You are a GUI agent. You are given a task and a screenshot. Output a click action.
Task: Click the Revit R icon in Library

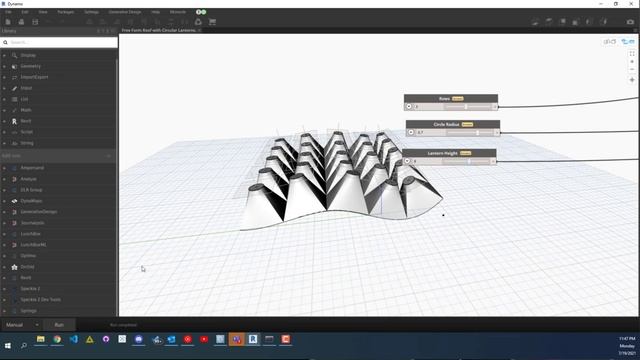[14, 121]
